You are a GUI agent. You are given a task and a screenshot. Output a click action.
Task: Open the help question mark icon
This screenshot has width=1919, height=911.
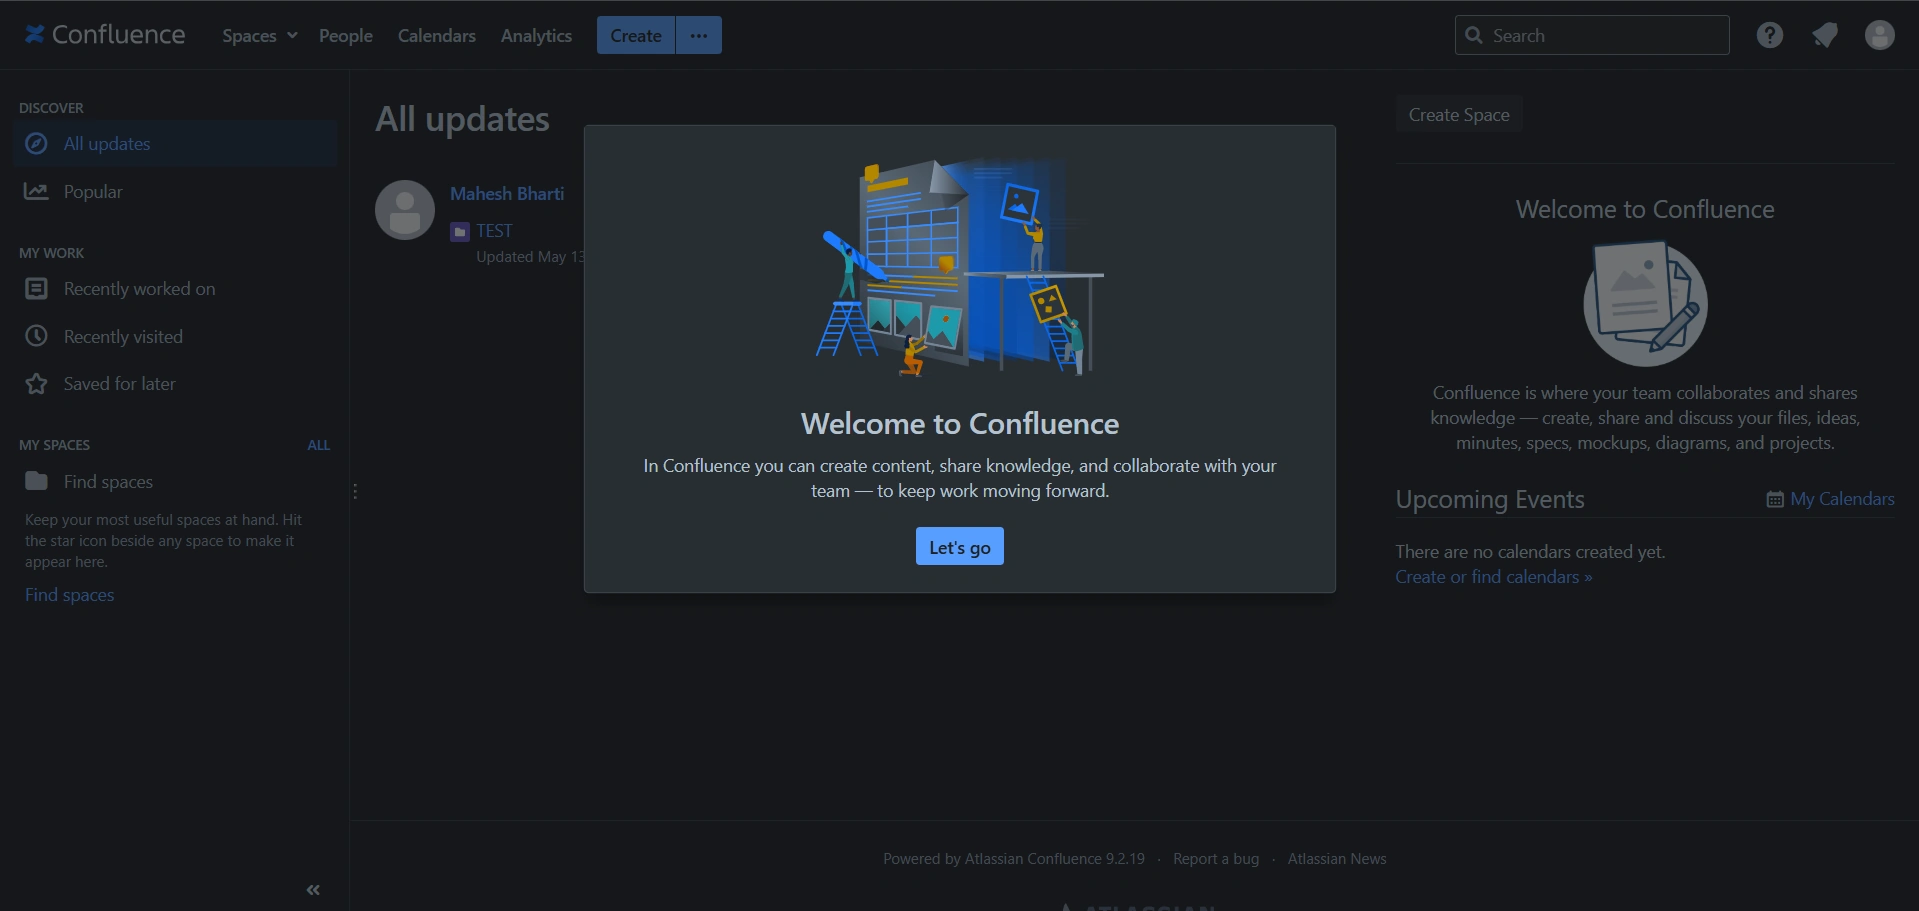pos(1769,35)
